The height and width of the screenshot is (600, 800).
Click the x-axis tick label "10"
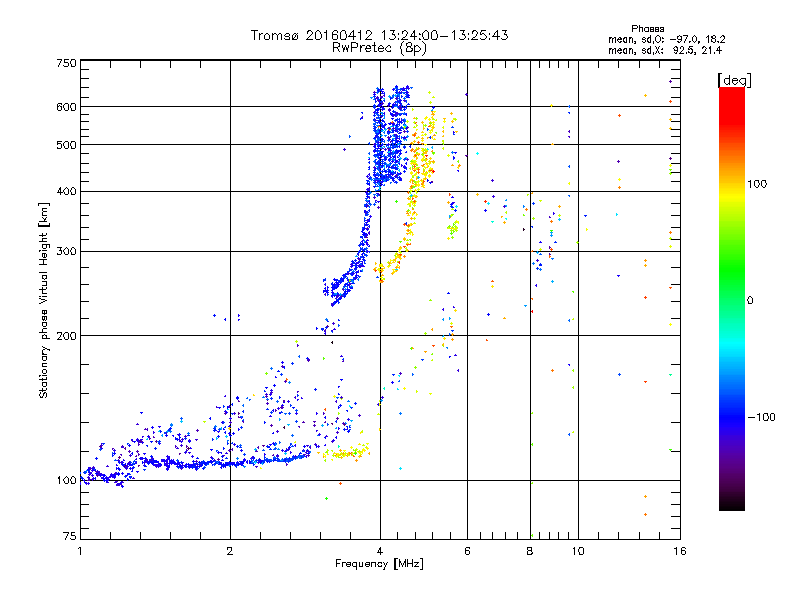578,551
